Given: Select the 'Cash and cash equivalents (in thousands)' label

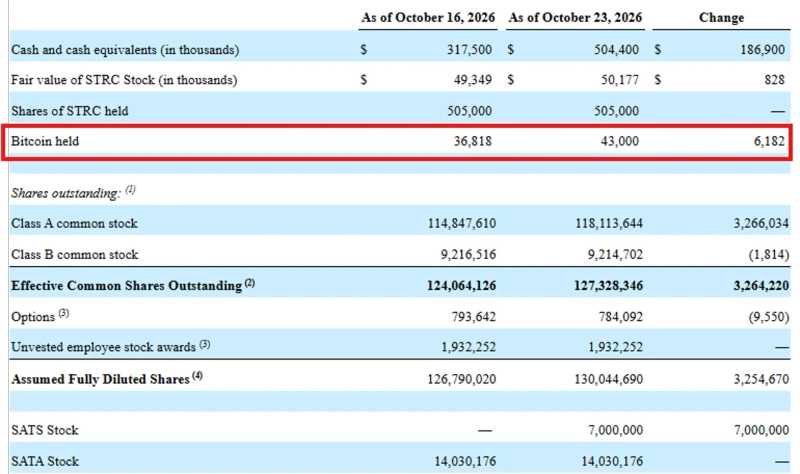Looking at the screenshot, I should tap(125, 50).
